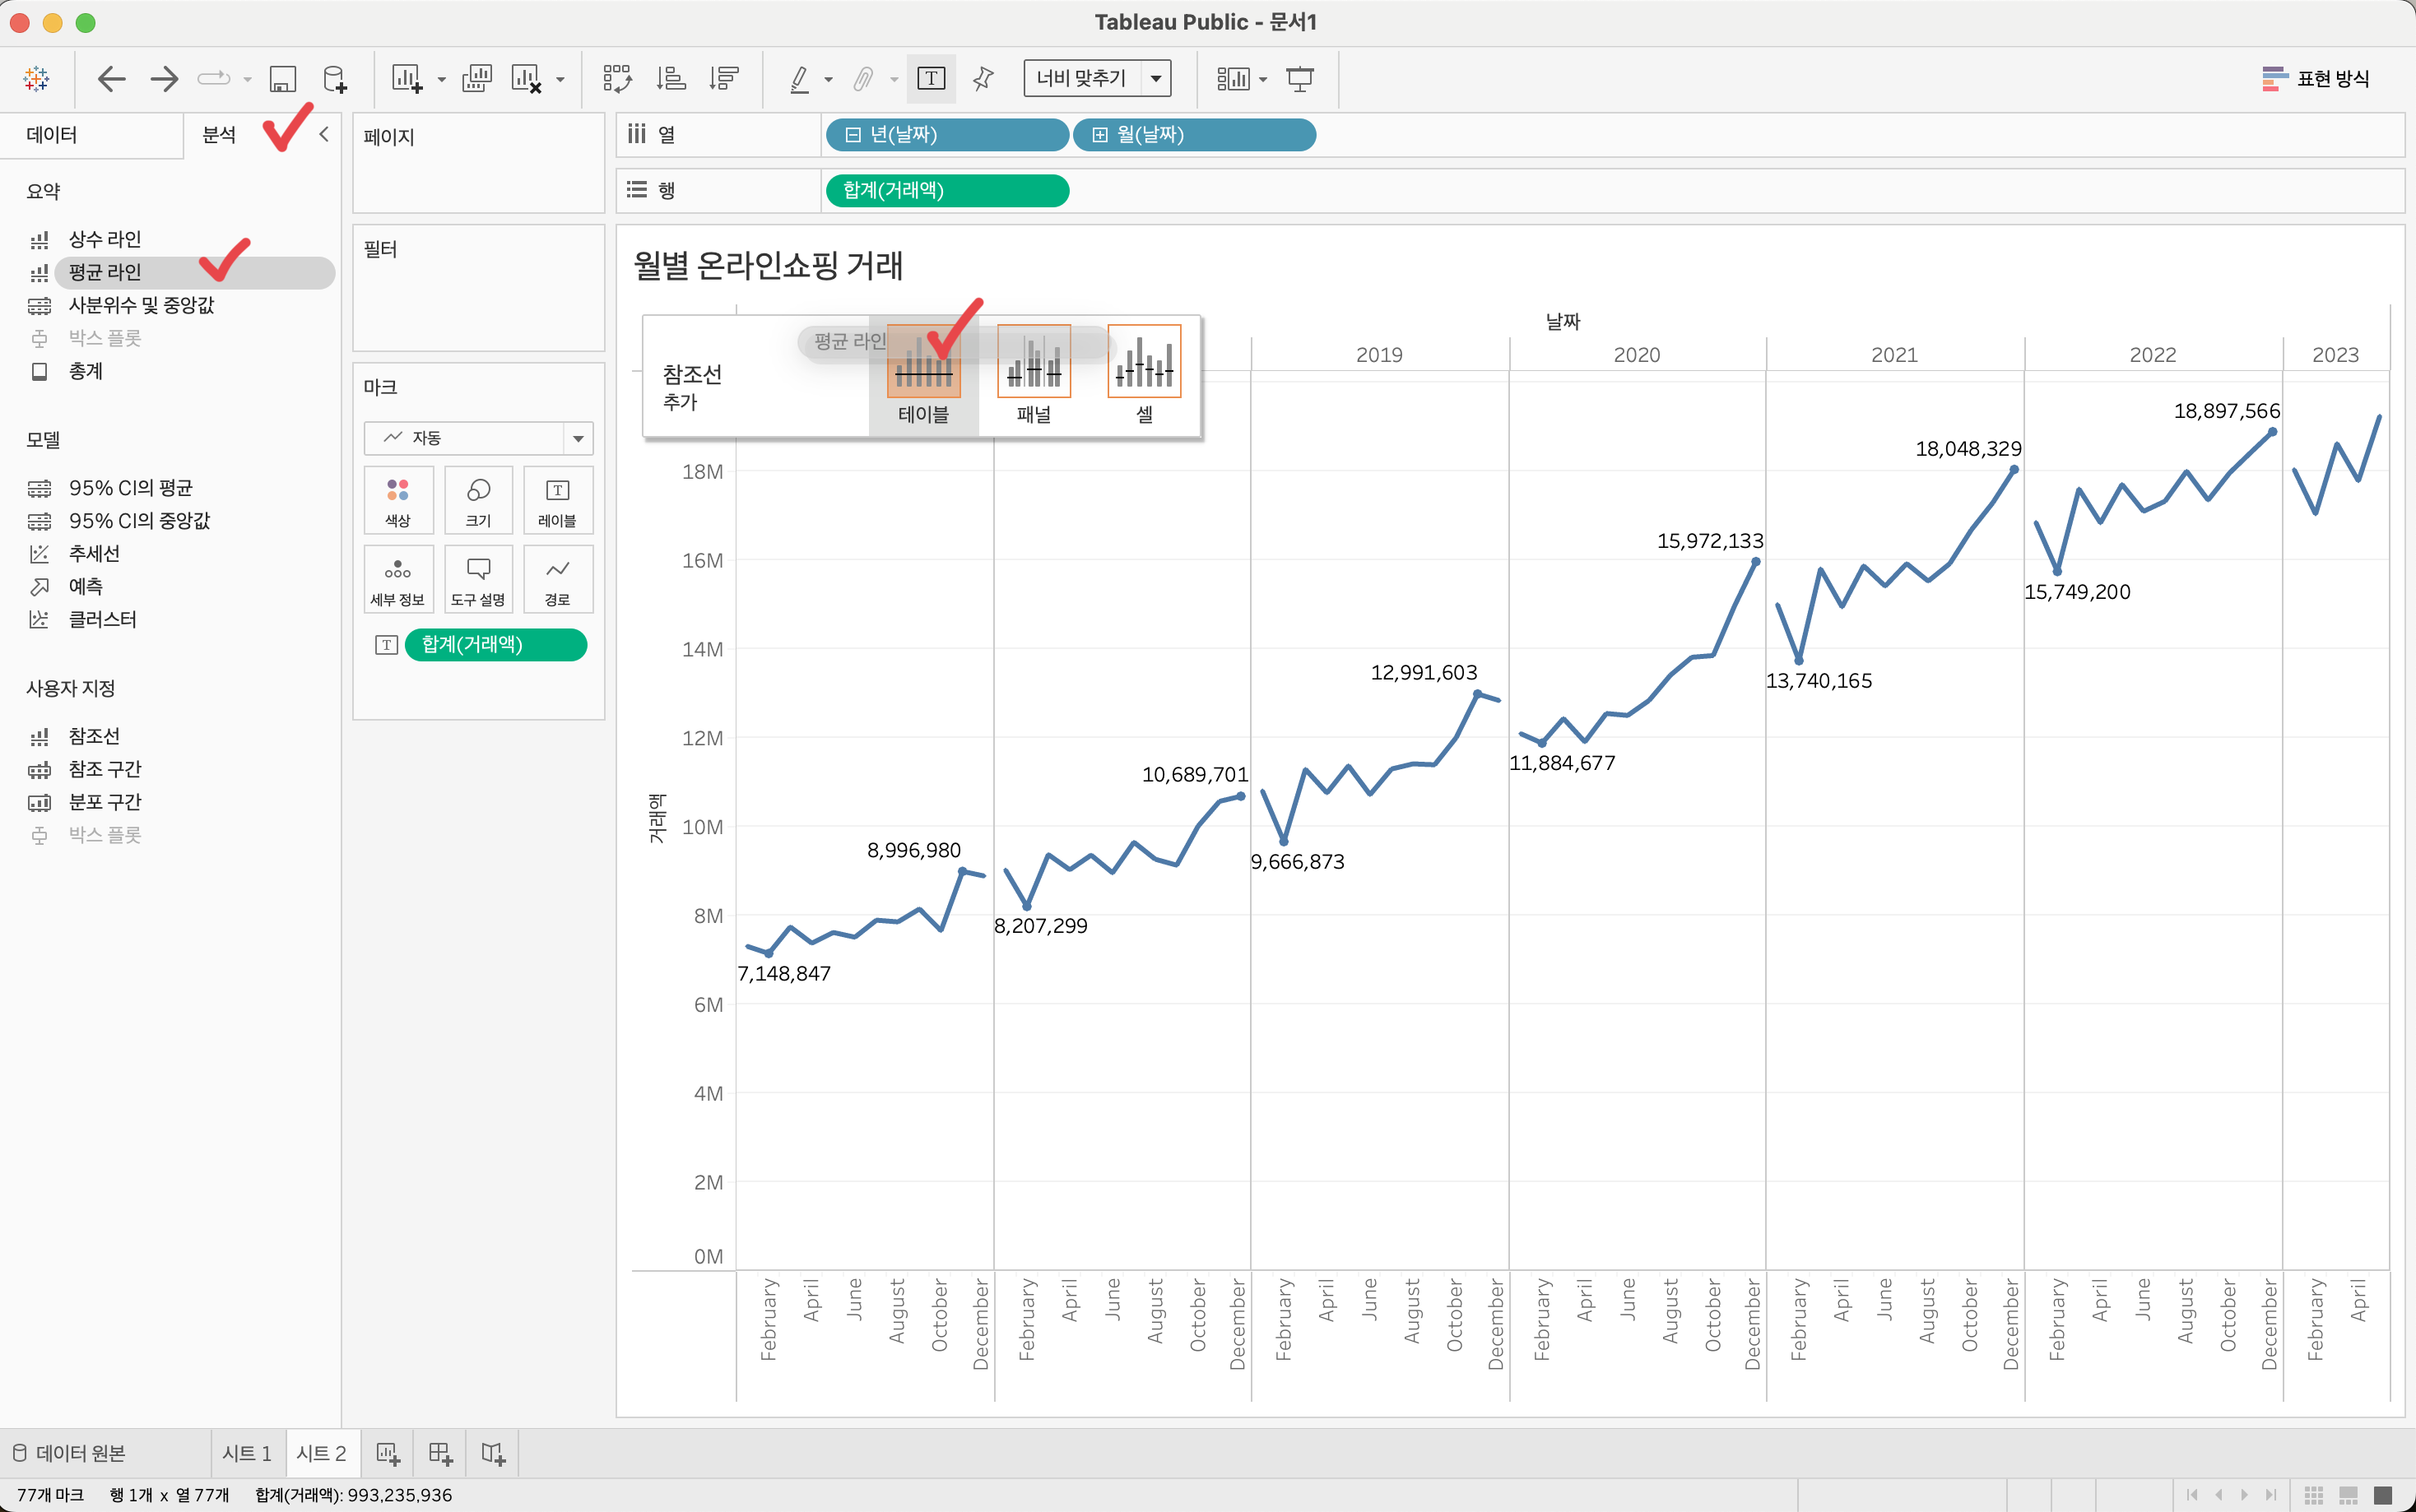Screen dimensions: 2416x1512
Task: Click the Presentation mode icon
Action: 1299,79
